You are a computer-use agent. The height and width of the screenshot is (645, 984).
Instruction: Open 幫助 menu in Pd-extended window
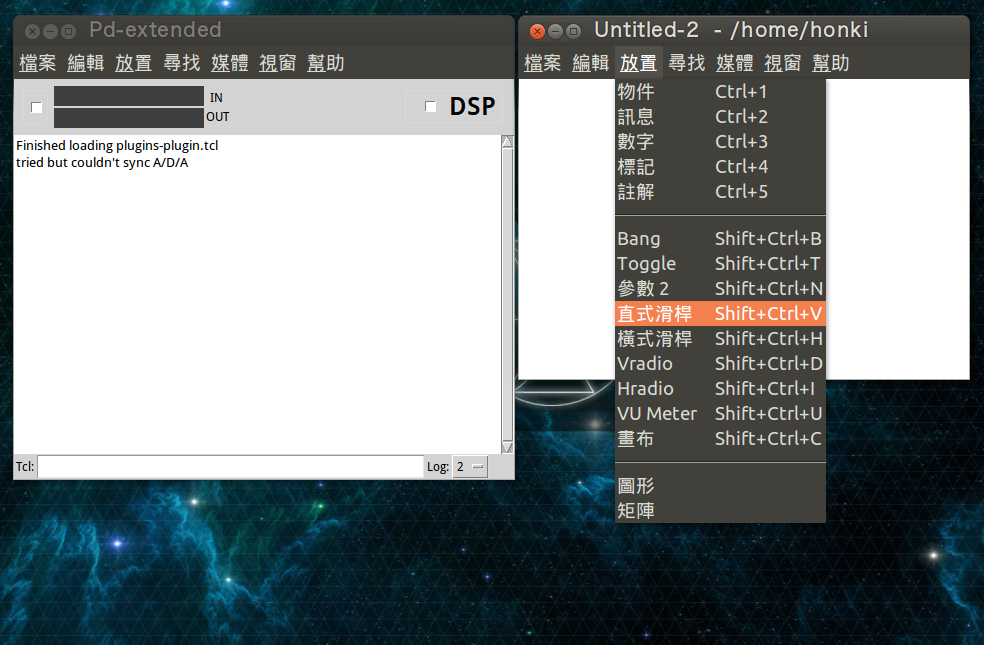[x=326, y=63]
